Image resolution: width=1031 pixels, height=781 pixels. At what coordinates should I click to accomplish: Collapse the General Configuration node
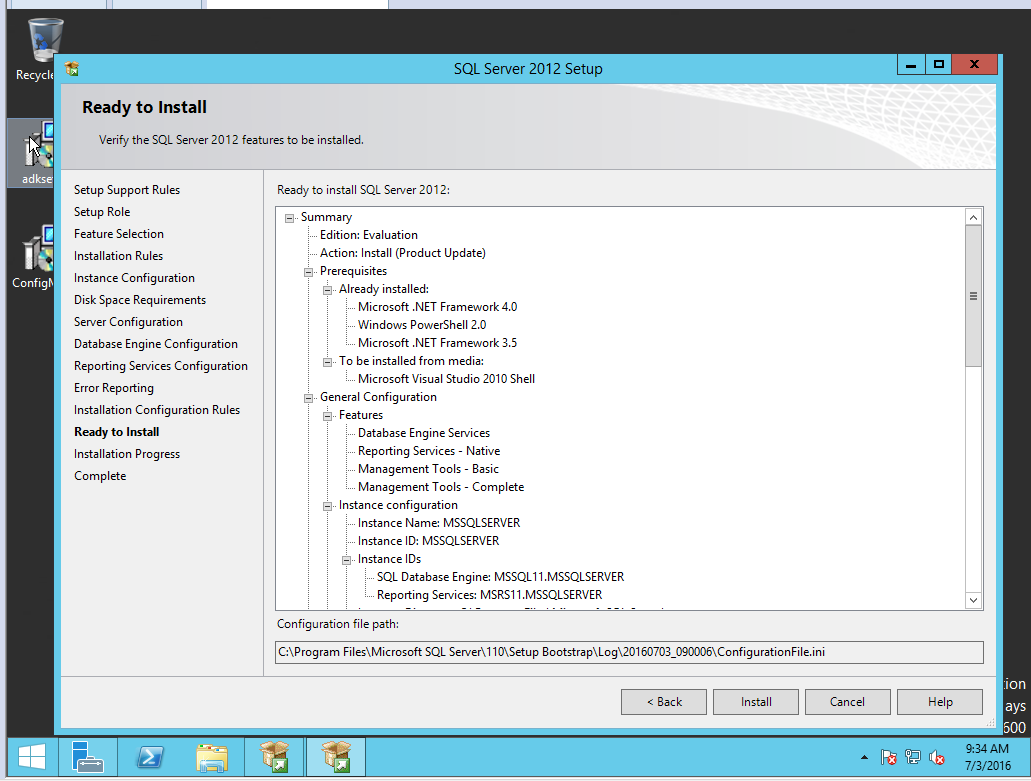[x=308, y=398]
